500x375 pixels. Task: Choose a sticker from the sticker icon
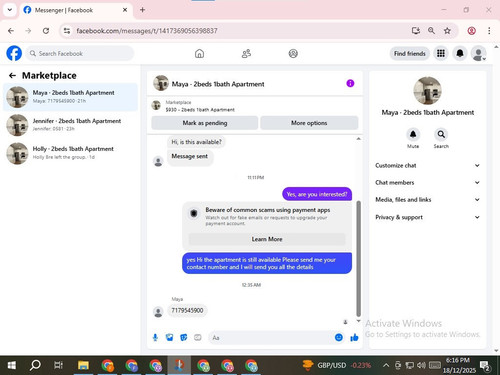click(184, 338)
